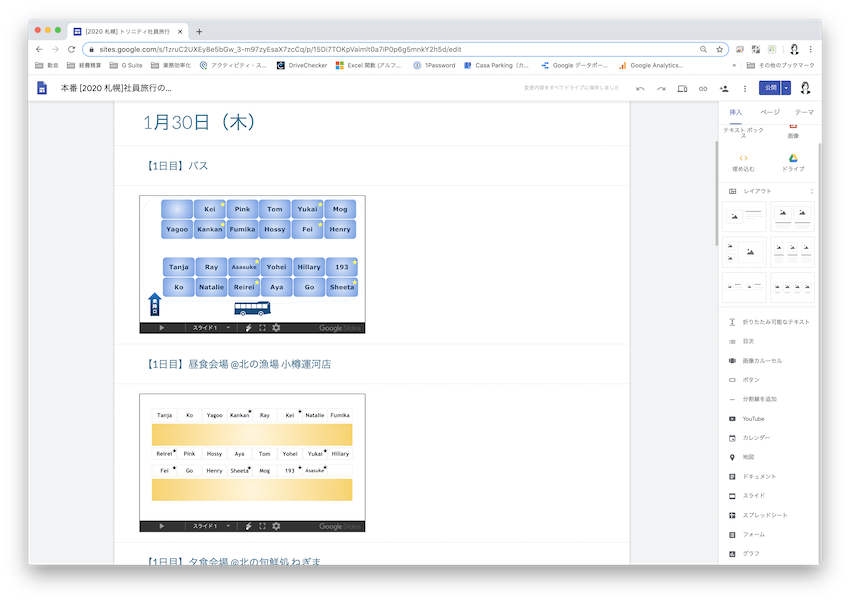Screen dimensions: 850x602
Task: Insert a YouTube video from sidebar
Action: pos(753,419)
